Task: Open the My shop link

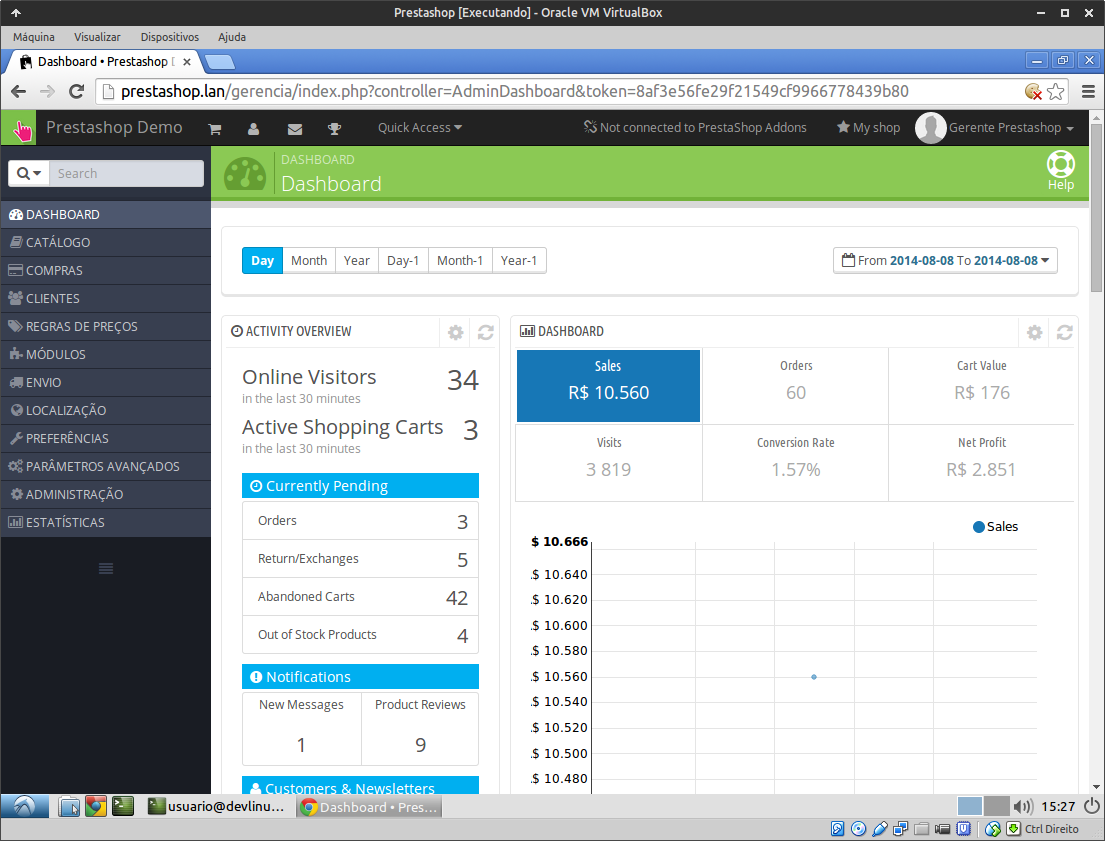Action: (x=868, y=128)
